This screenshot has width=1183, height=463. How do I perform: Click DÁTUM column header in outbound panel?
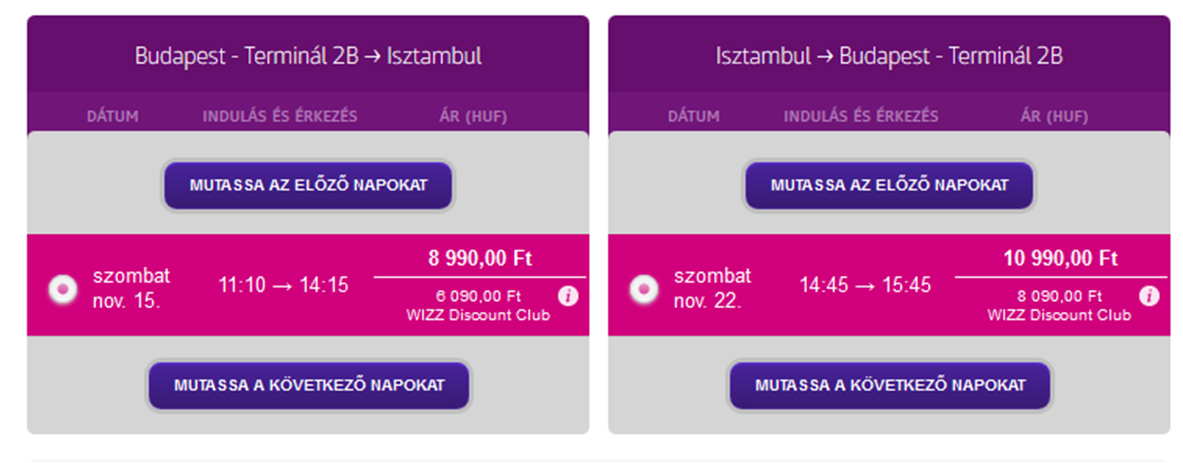point(112,117)
